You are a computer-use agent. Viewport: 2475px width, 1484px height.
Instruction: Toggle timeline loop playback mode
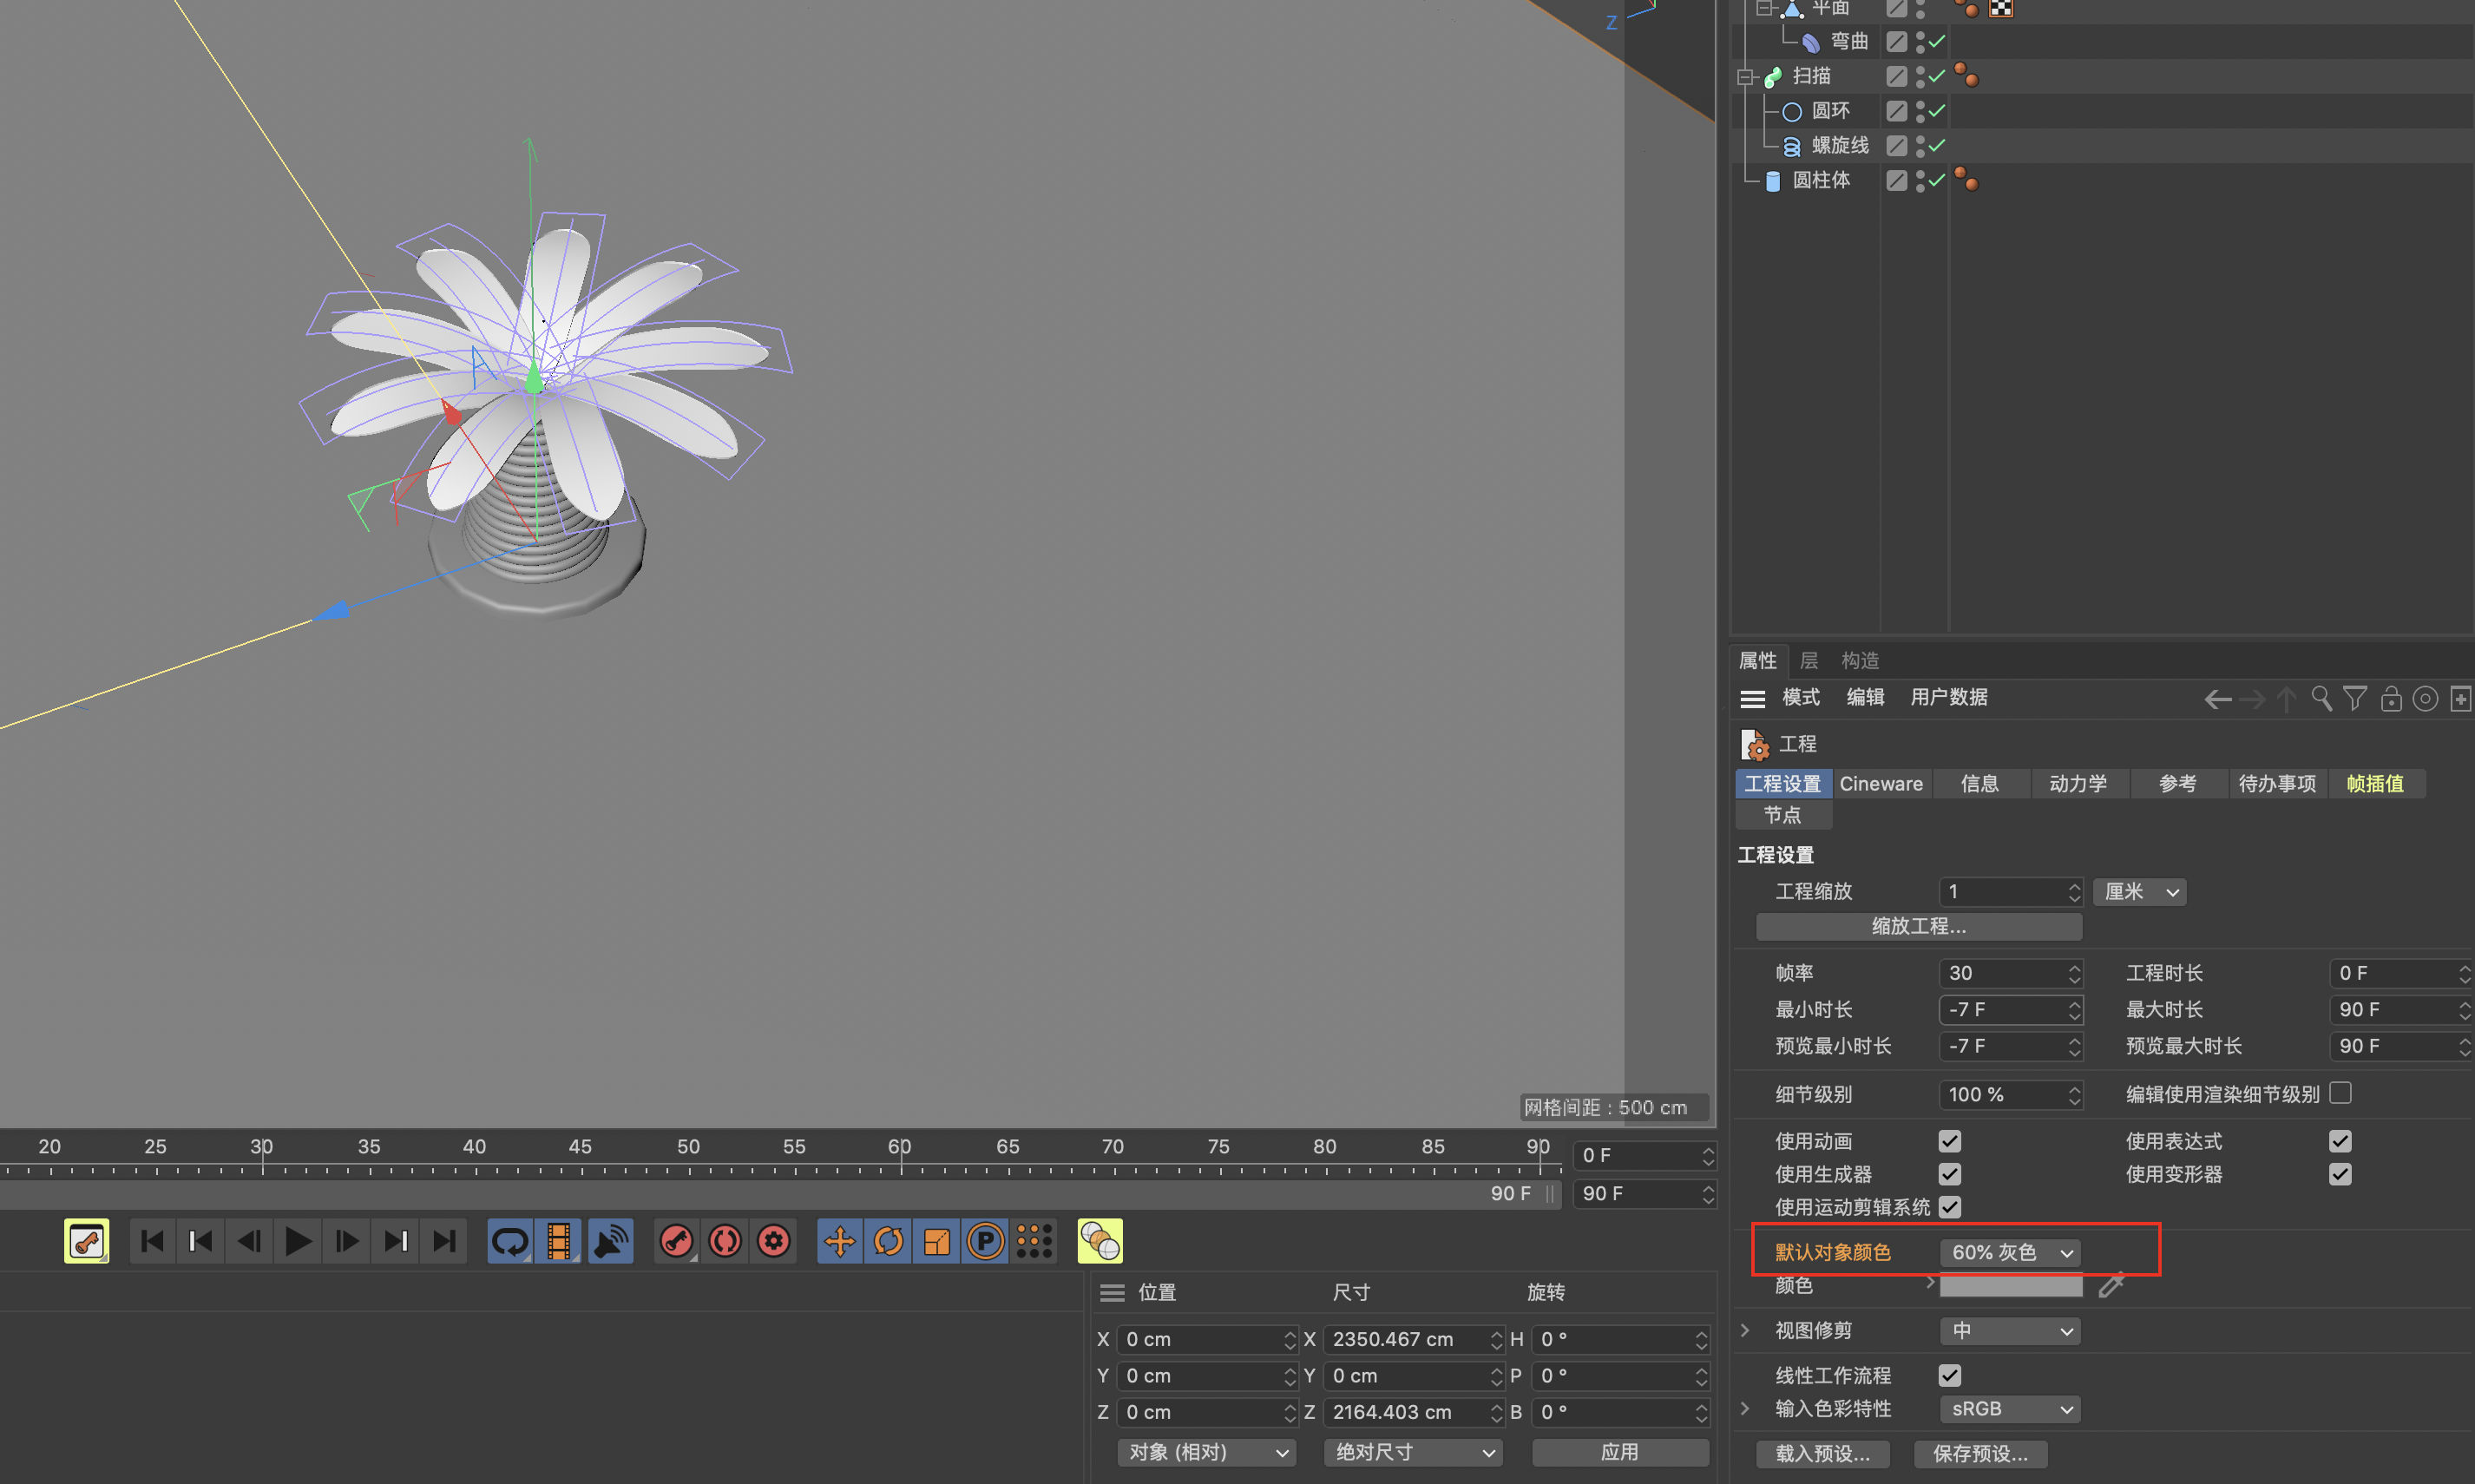pos(510,1241)
